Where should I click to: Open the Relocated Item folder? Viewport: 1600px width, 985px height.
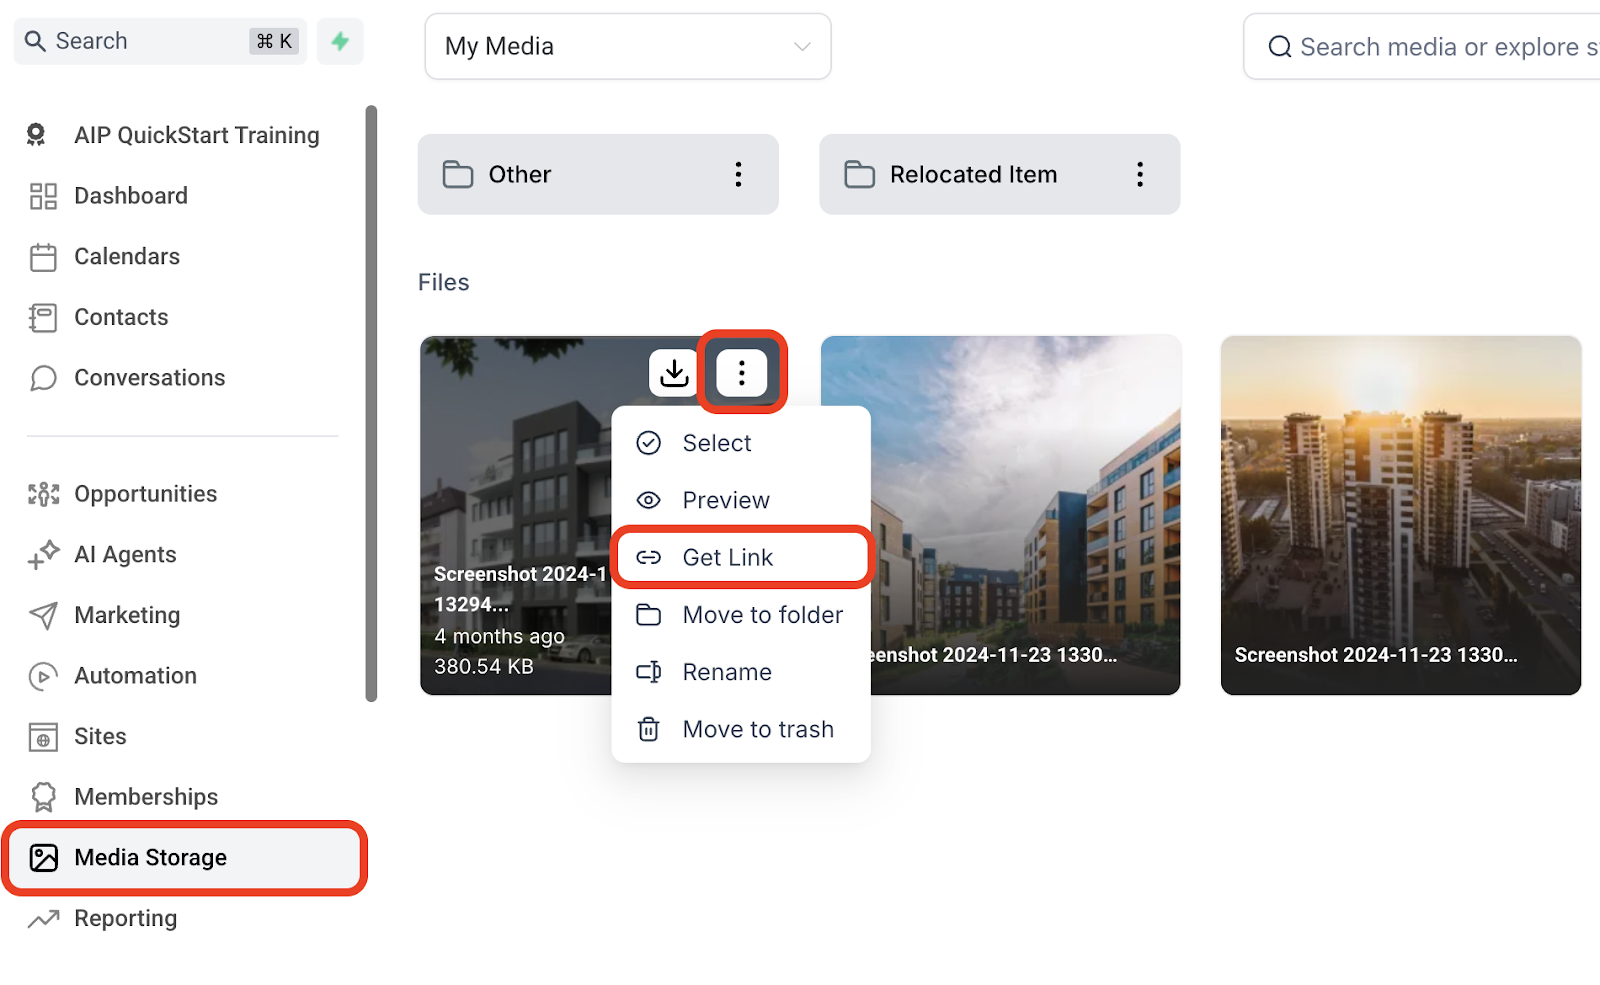(999, 174)
